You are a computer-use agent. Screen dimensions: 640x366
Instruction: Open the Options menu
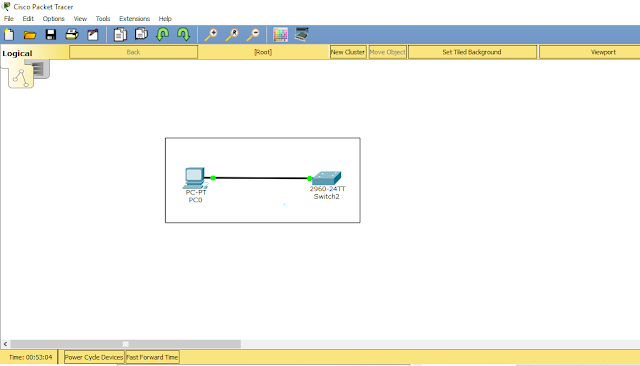point(53,19)
